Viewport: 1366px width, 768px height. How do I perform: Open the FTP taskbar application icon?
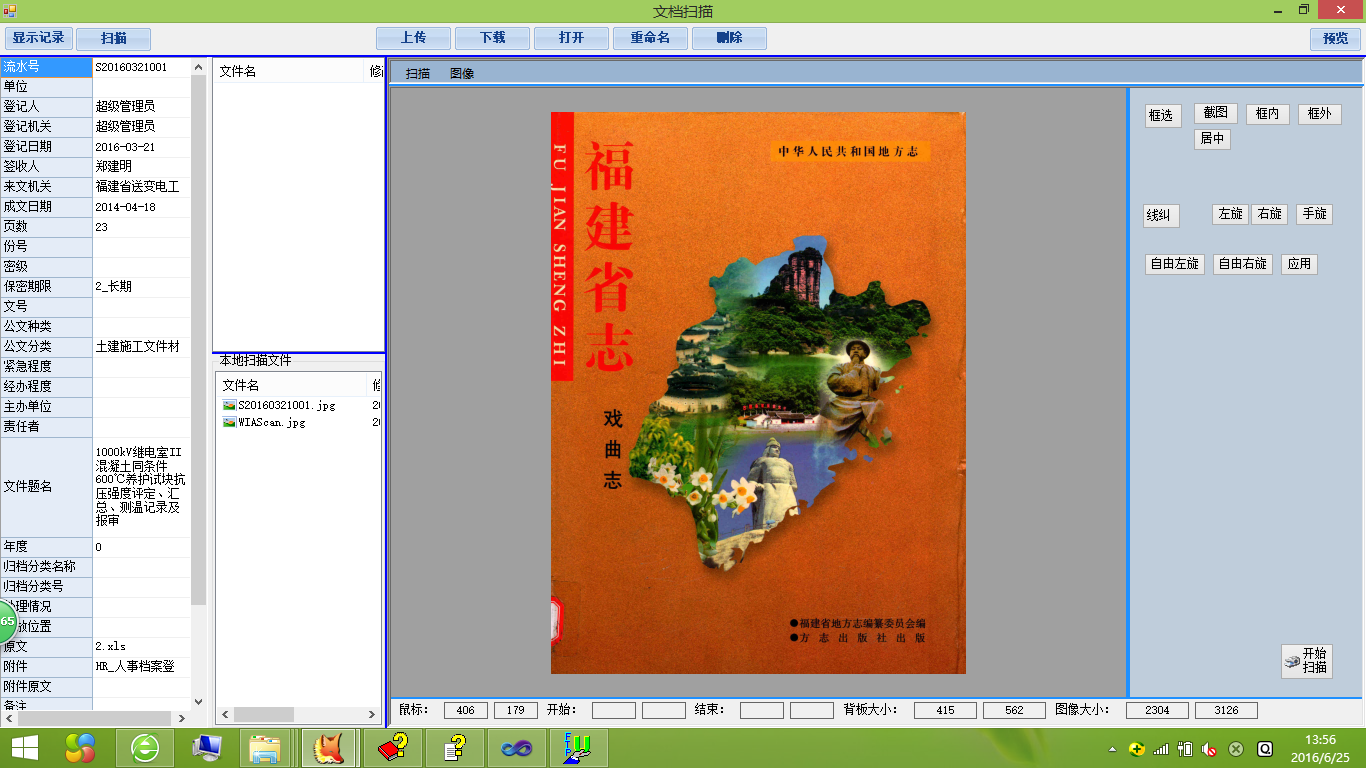coord(578,748)
